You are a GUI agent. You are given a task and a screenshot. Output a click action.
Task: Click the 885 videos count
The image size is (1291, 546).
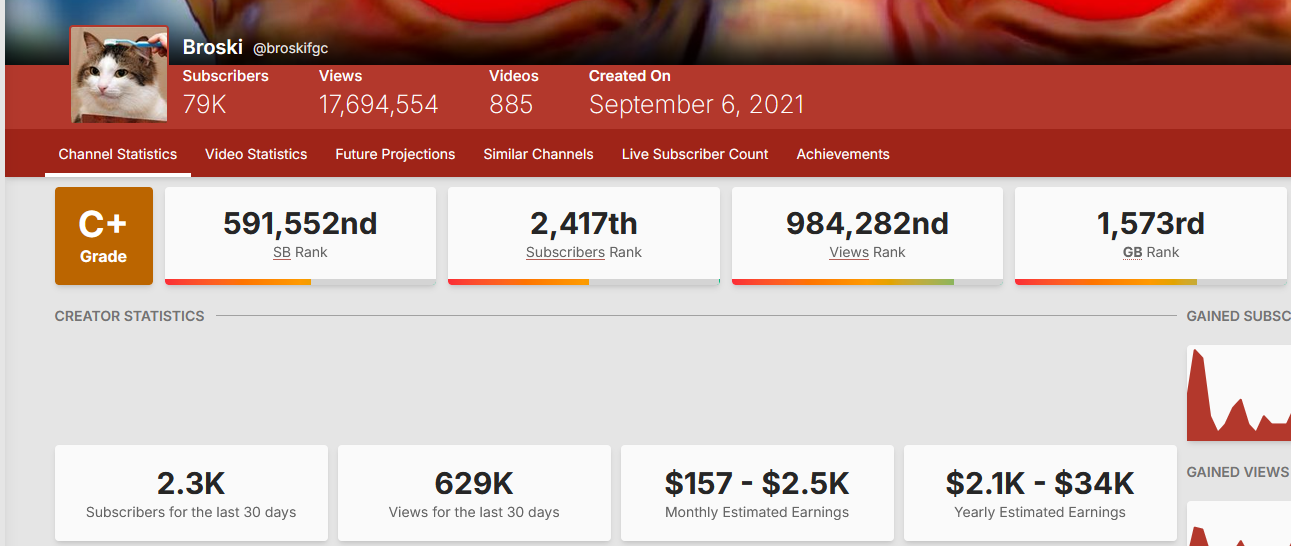coord(511,104)
